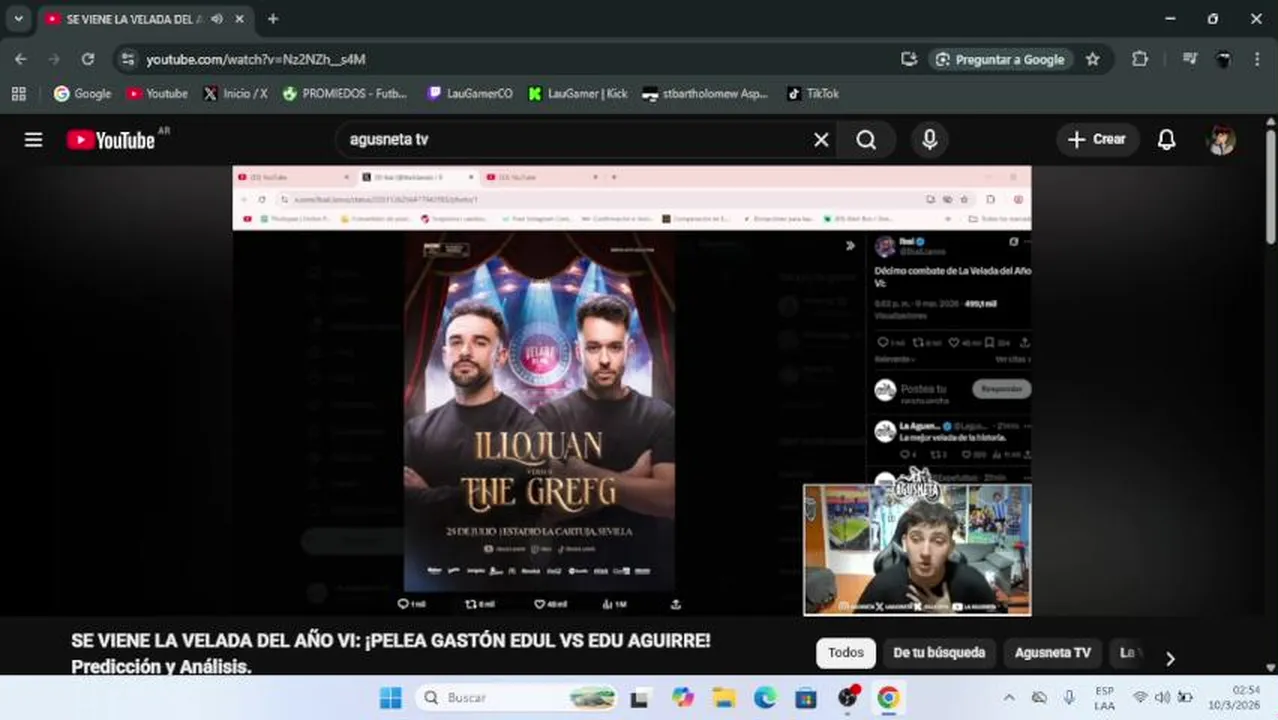The height and width of the screenshot is (720, 1278).
Task: Expand hidden system tray icons
Action: 1009,698
